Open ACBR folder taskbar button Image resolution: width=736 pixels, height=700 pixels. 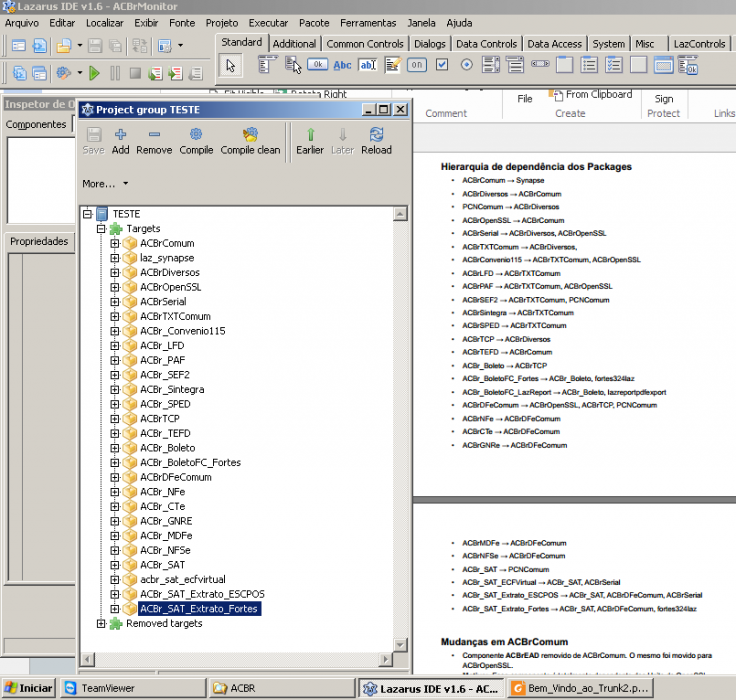click(x=282, y=688)
